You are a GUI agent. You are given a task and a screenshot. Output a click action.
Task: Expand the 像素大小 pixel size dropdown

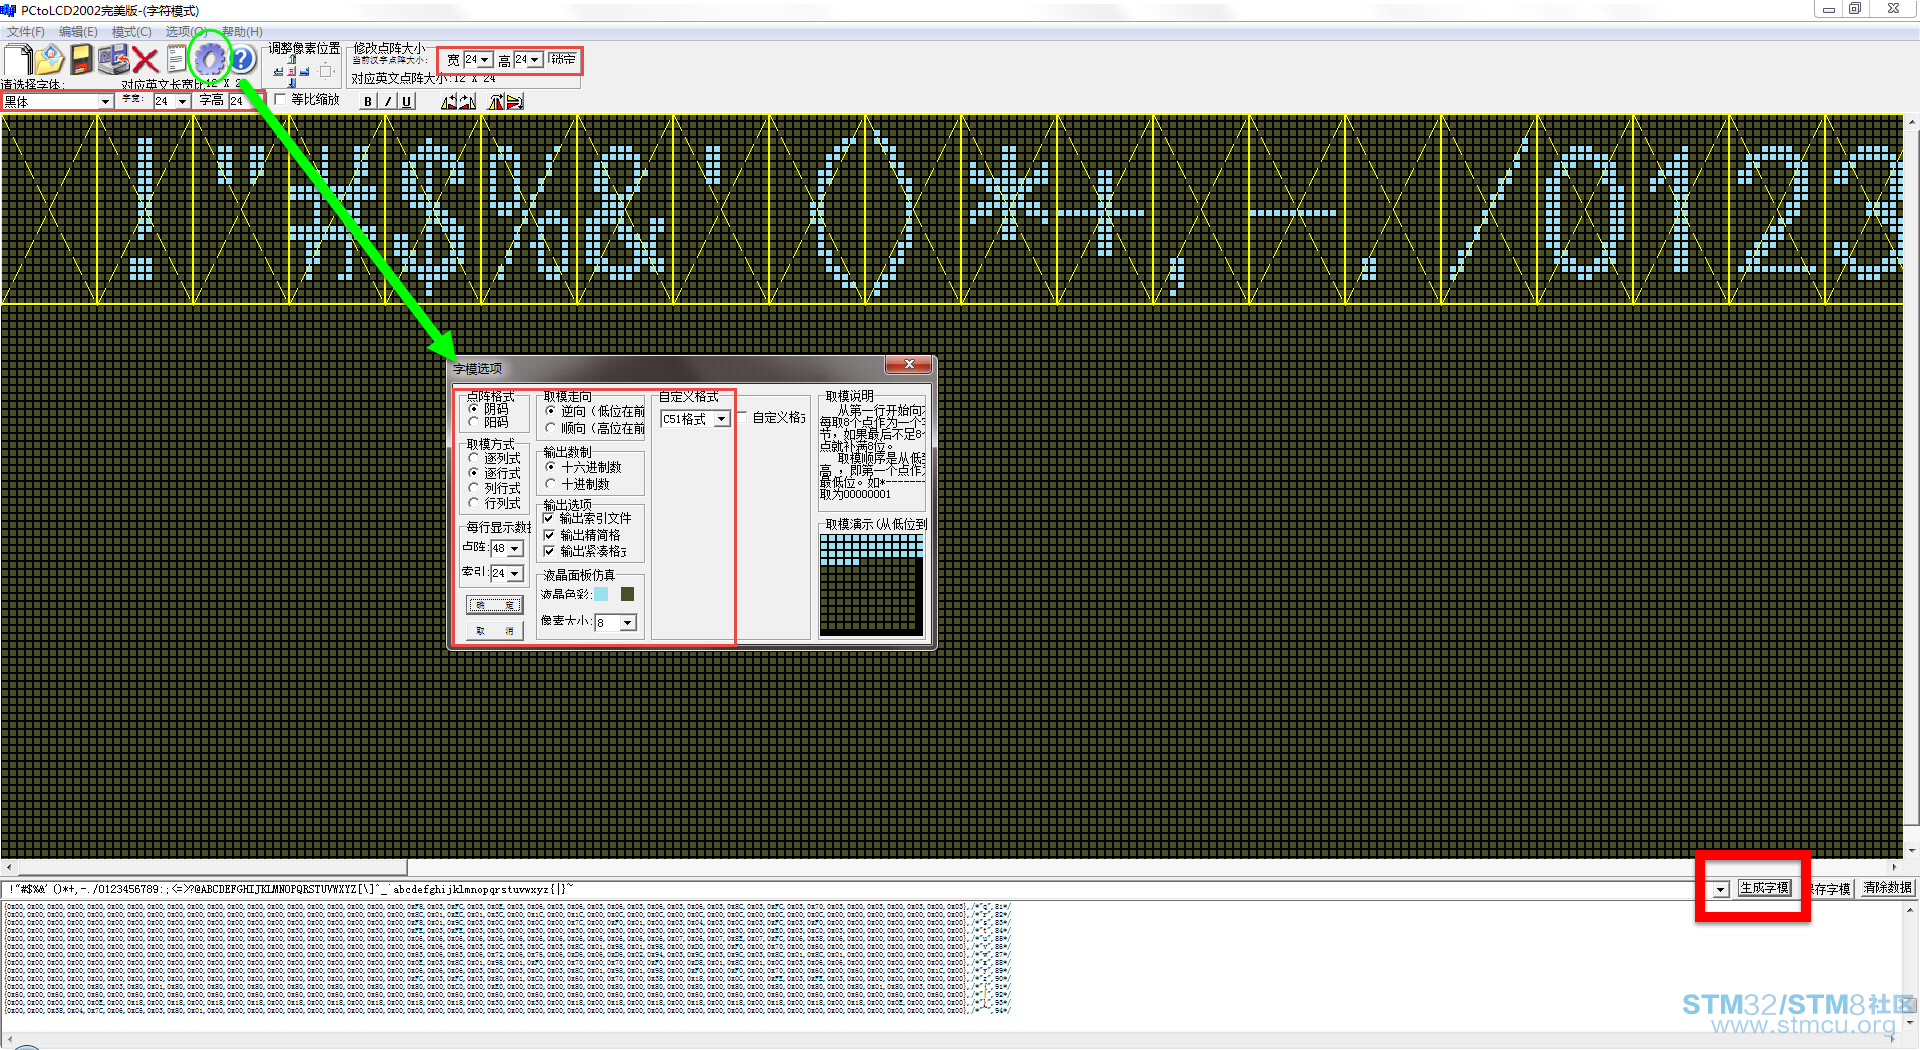click(x=628, y=623)
